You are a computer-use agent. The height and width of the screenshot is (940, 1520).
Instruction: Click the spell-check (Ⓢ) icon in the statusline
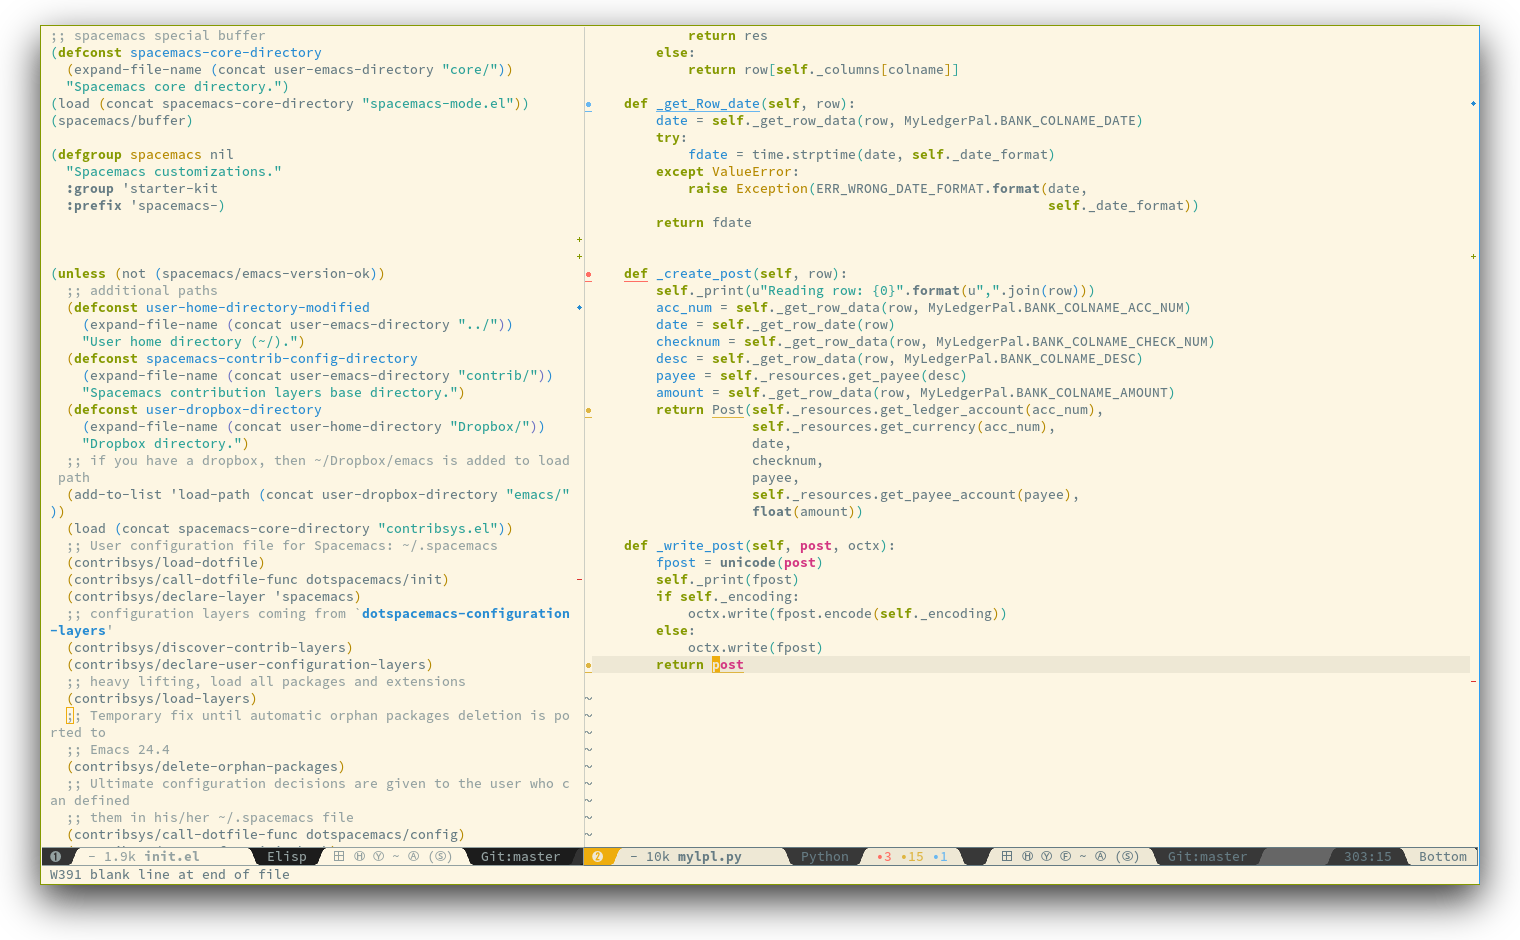pos(440,856)
